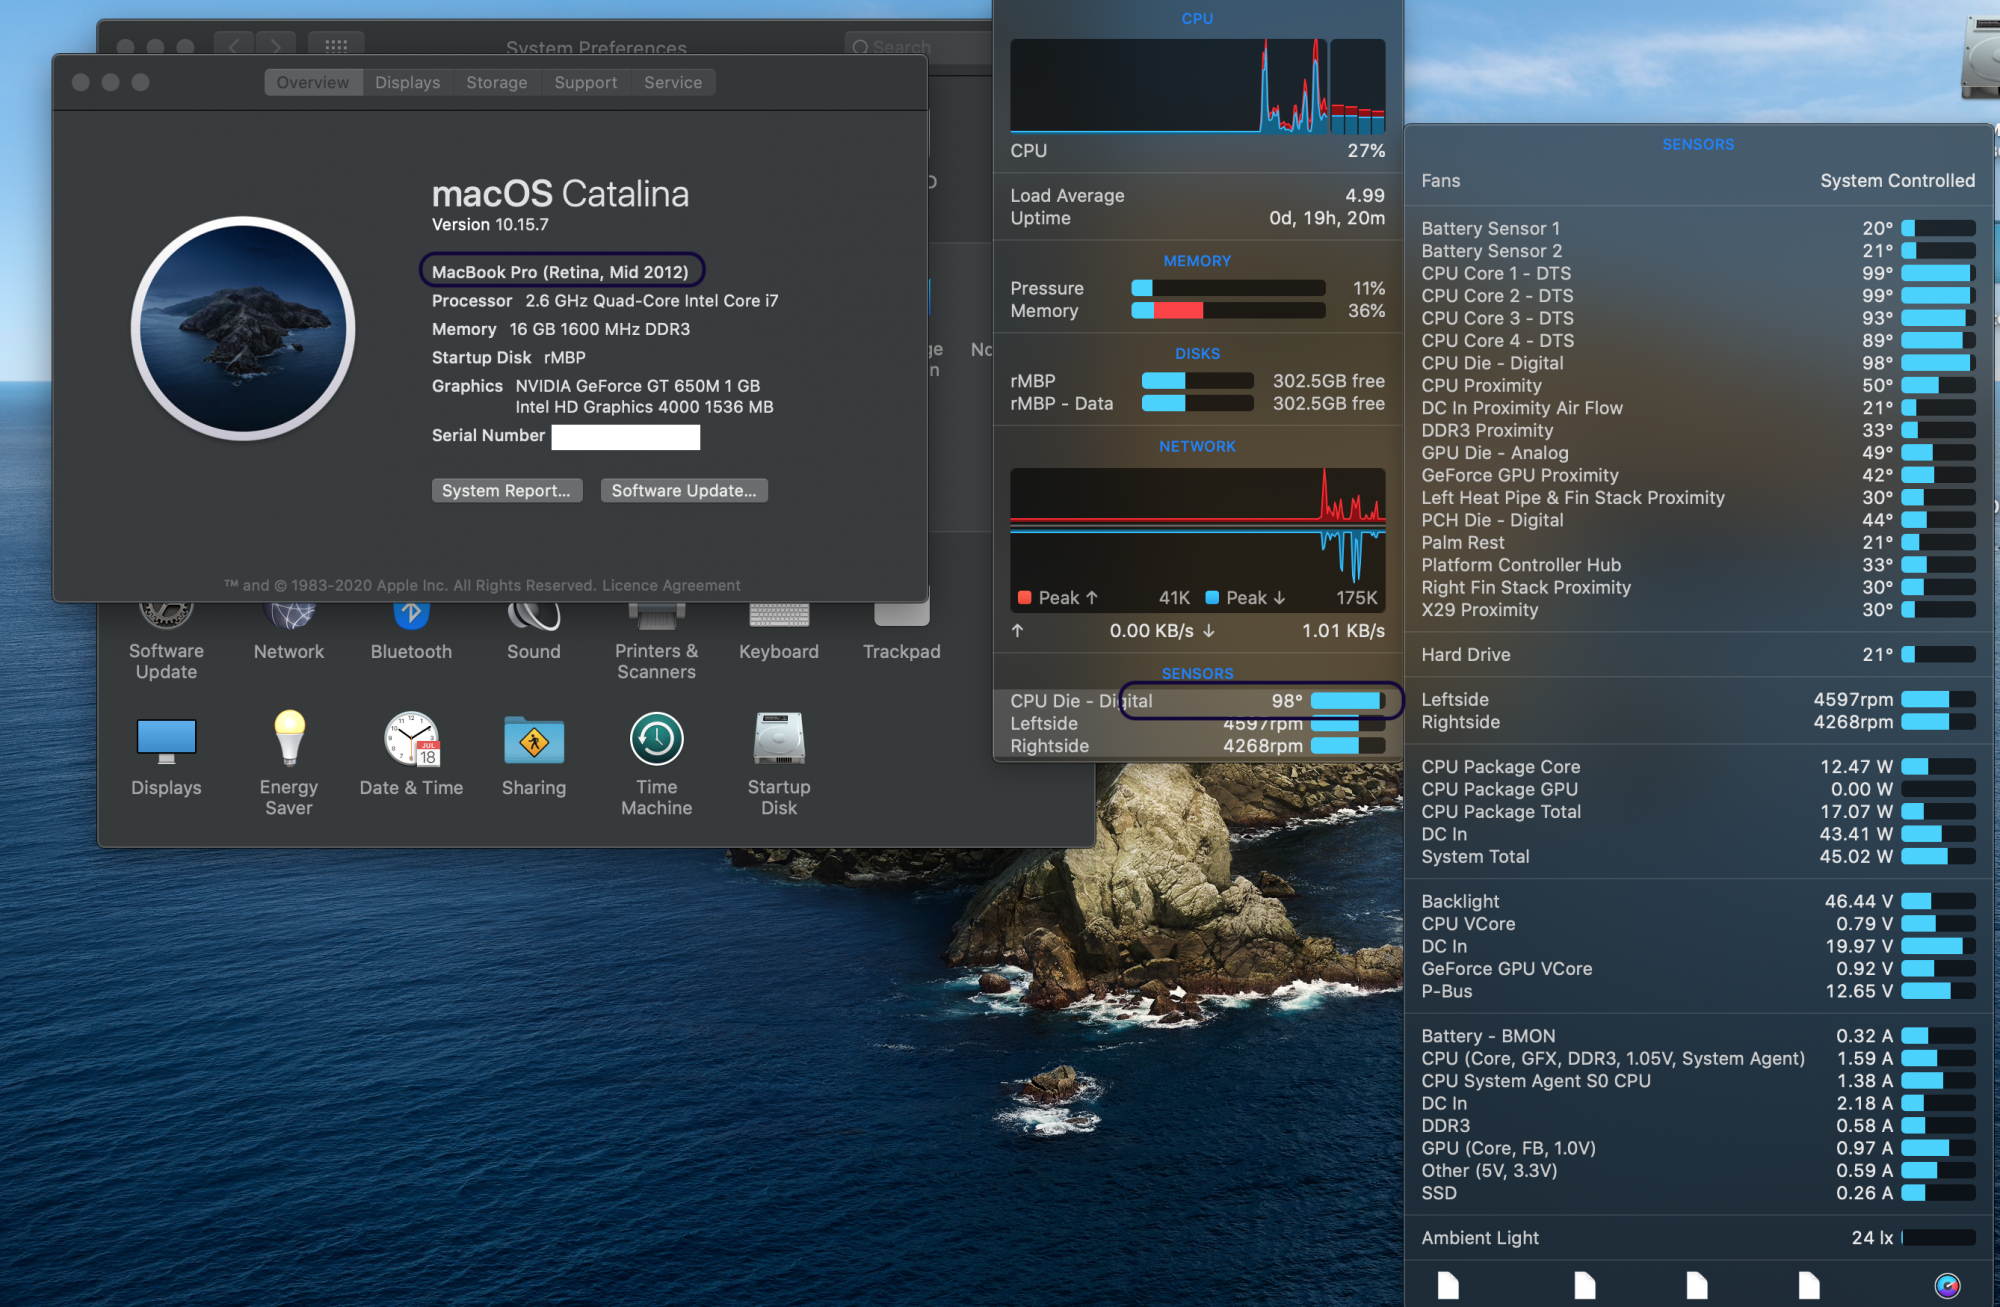Open the Licence Agreement link
2000x1307 pixels.
671,585
